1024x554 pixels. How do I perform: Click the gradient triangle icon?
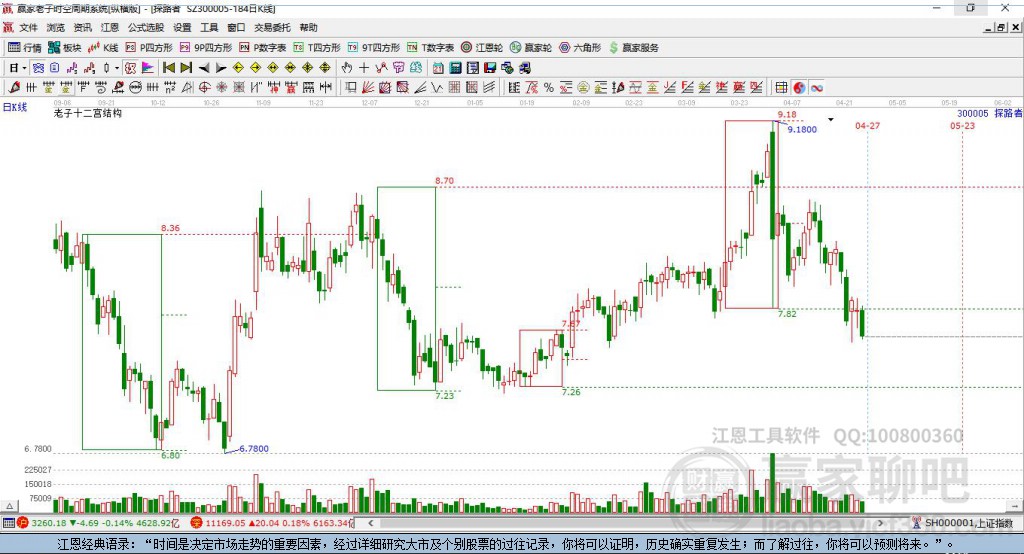pos(148,68)
